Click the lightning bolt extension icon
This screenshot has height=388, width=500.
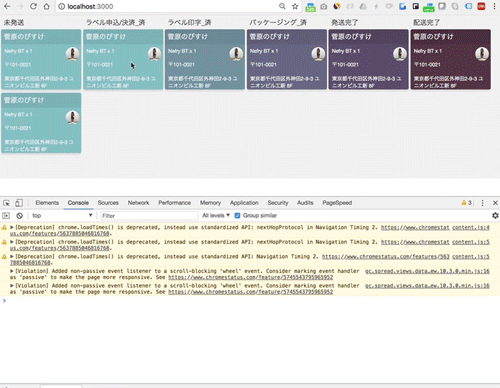coord(376,6)
